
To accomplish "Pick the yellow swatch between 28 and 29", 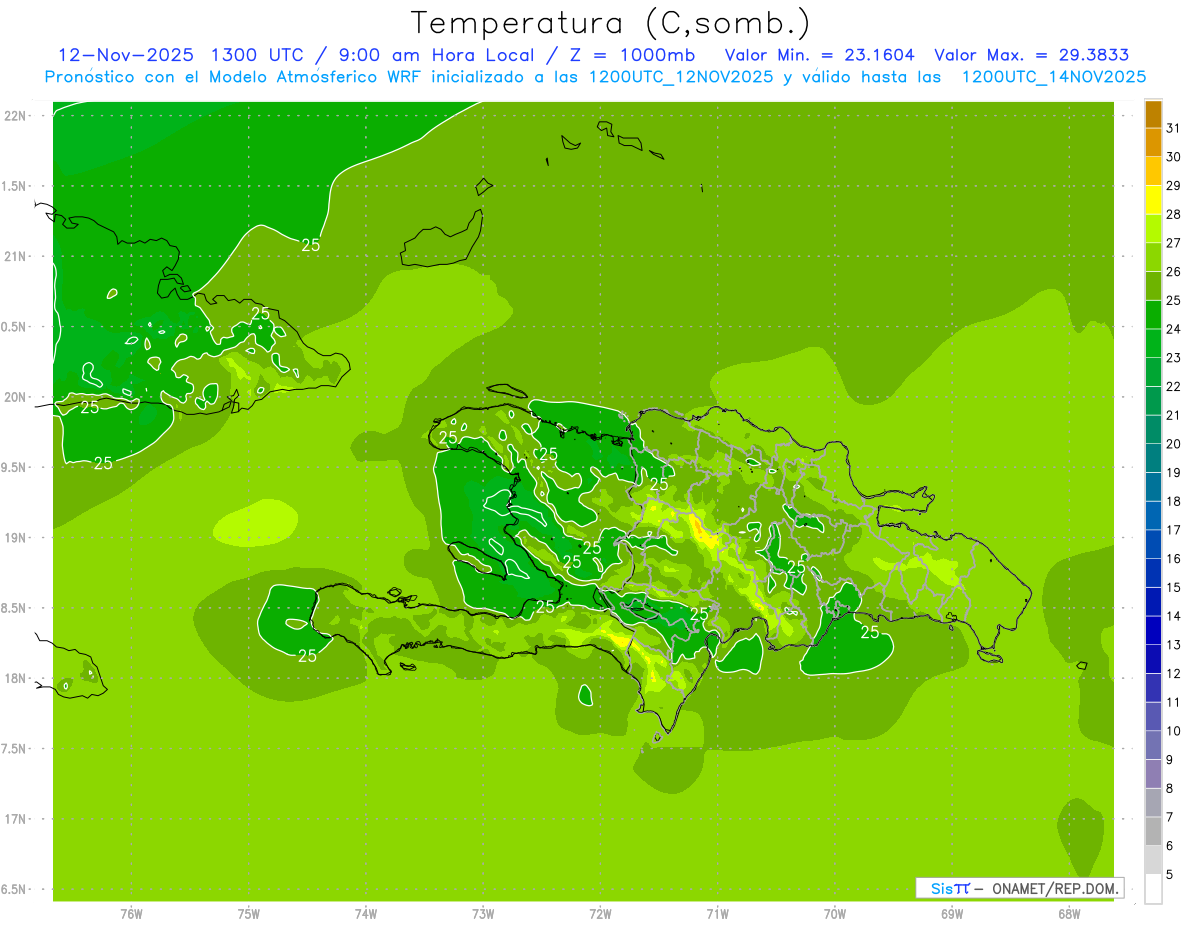I will coord(1153,200).
